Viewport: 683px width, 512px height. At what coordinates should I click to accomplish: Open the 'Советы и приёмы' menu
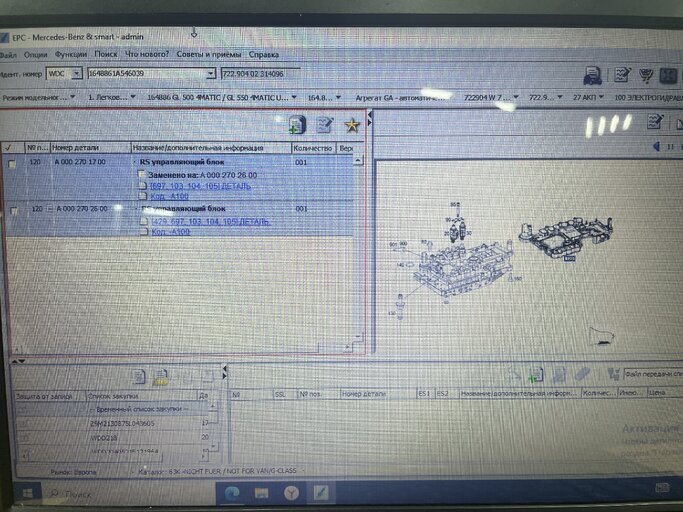click(209, 54)
